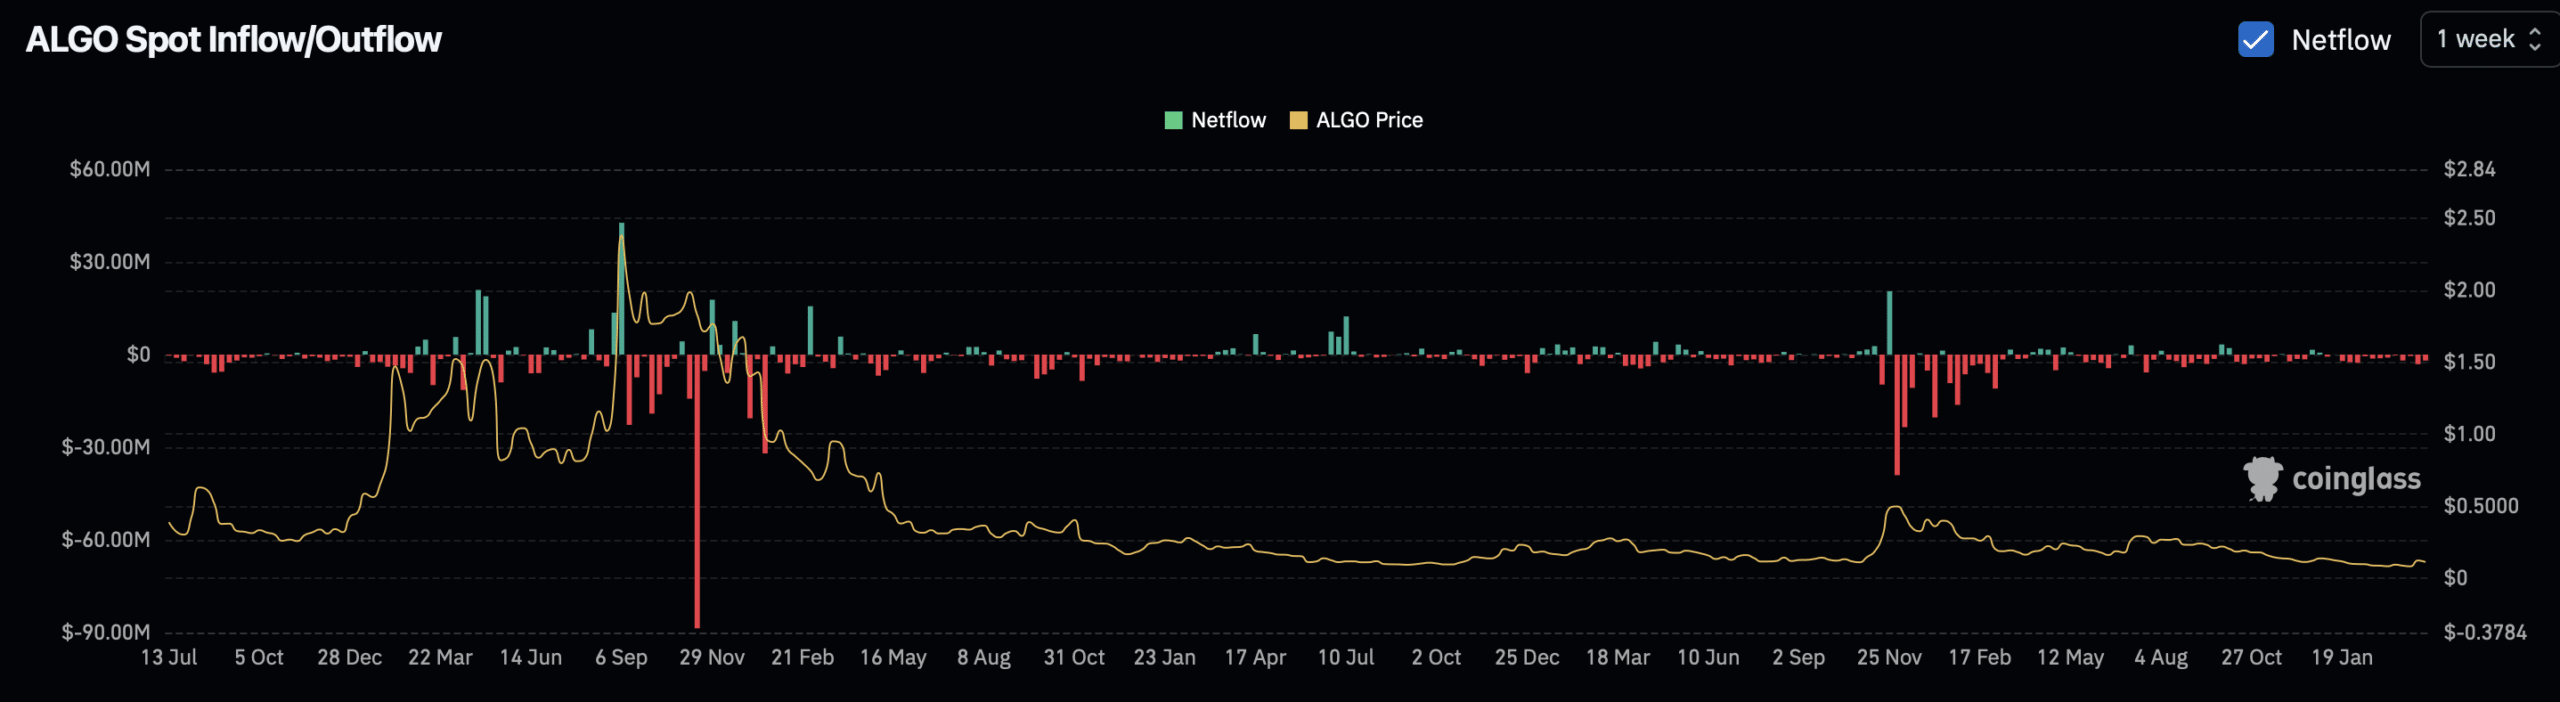Click the Netflow label next to the checkbox
The image size is (2560, 702).
point(2341,40)
